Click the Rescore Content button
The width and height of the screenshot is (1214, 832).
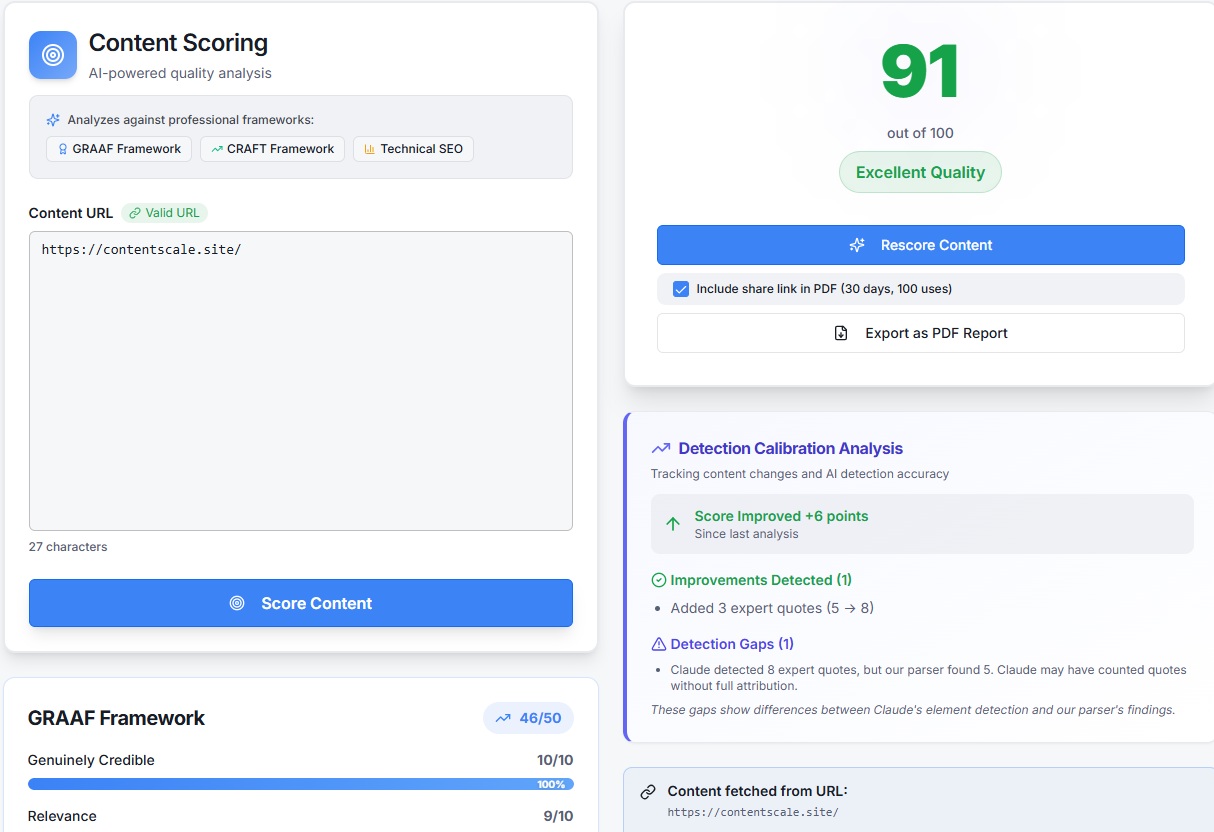(x=920, y=244)
